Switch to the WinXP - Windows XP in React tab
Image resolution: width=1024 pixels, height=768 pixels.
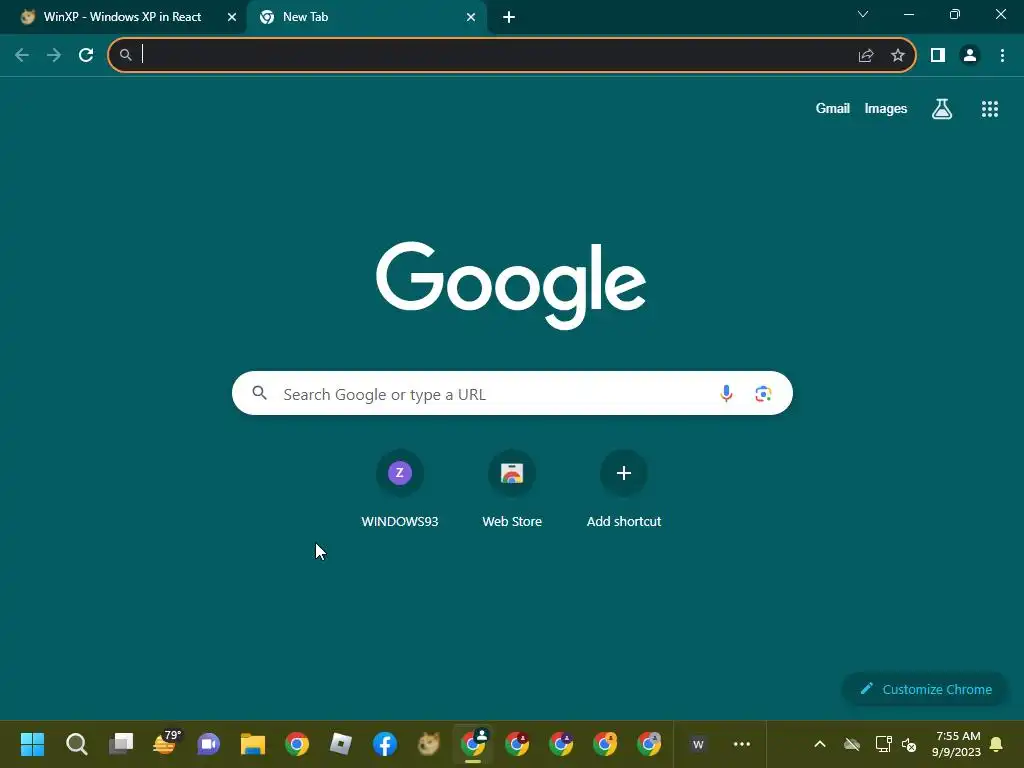click(122, 17)
